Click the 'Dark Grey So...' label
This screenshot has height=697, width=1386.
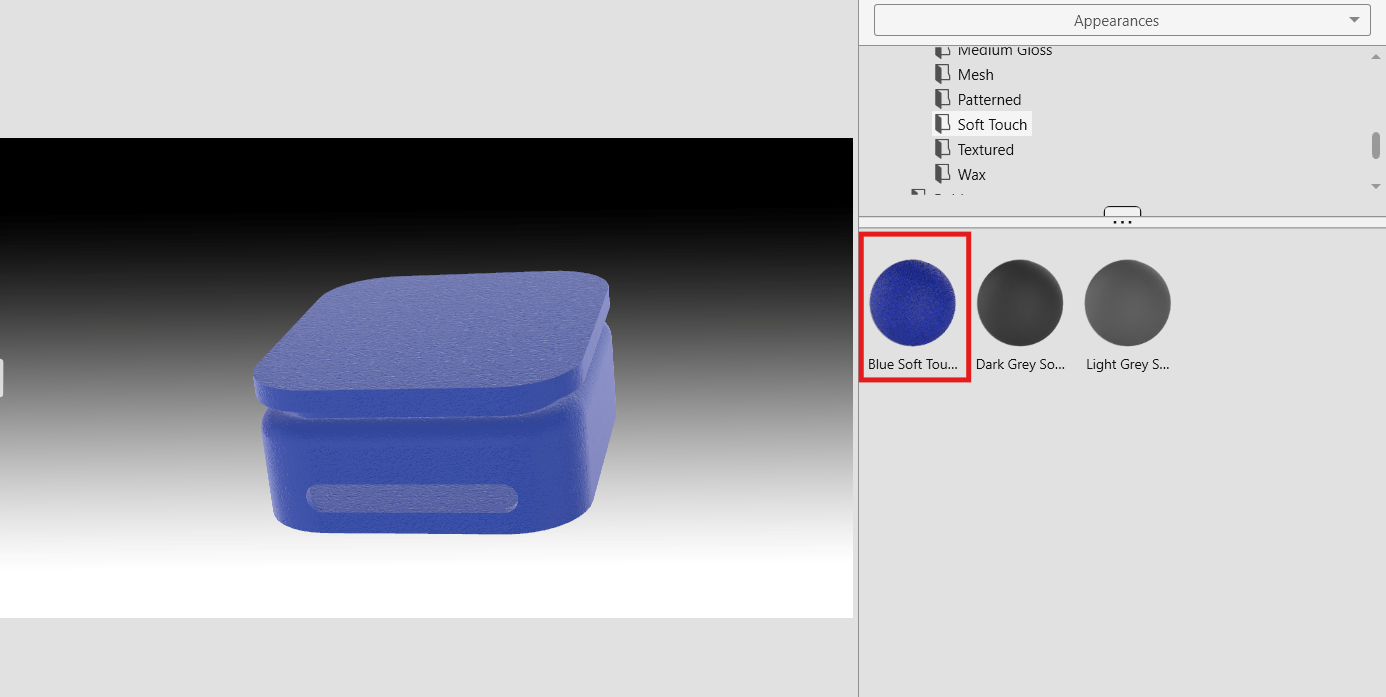point(1020,365)
